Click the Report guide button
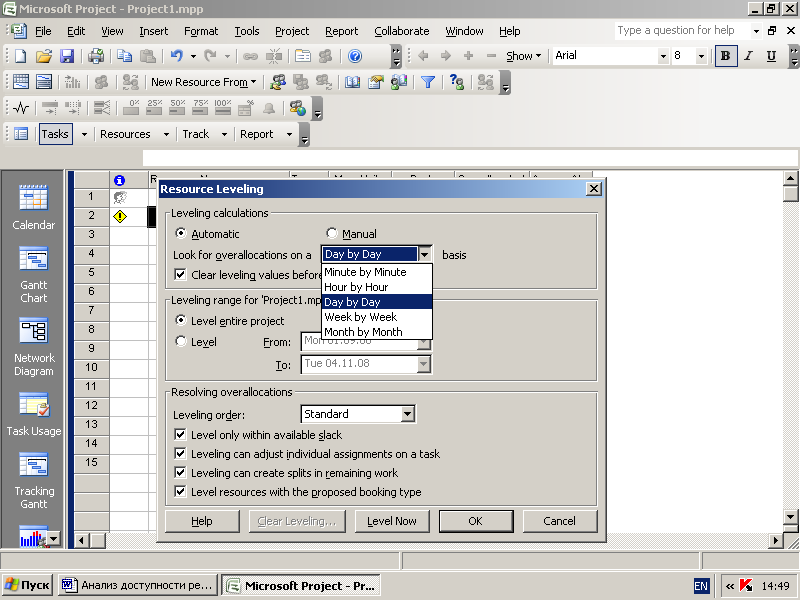Viewport: 800px width, 600px height. pos(257,134)
